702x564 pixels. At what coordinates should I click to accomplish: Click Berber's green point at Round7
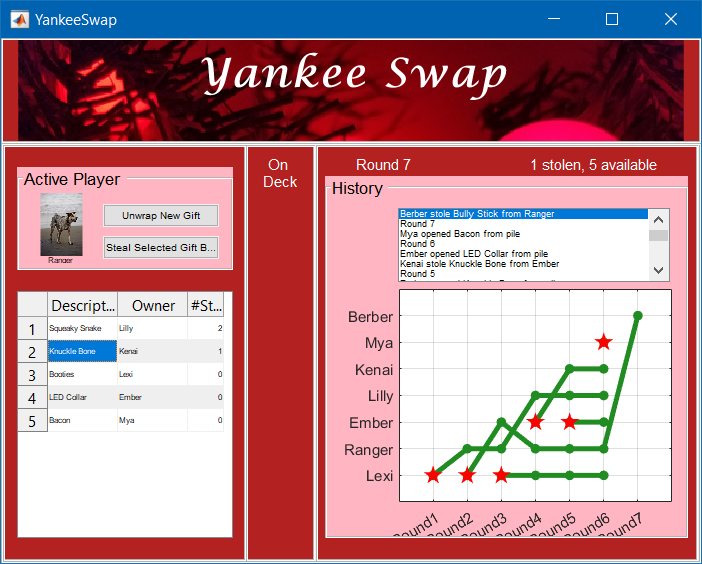[637, 316]
